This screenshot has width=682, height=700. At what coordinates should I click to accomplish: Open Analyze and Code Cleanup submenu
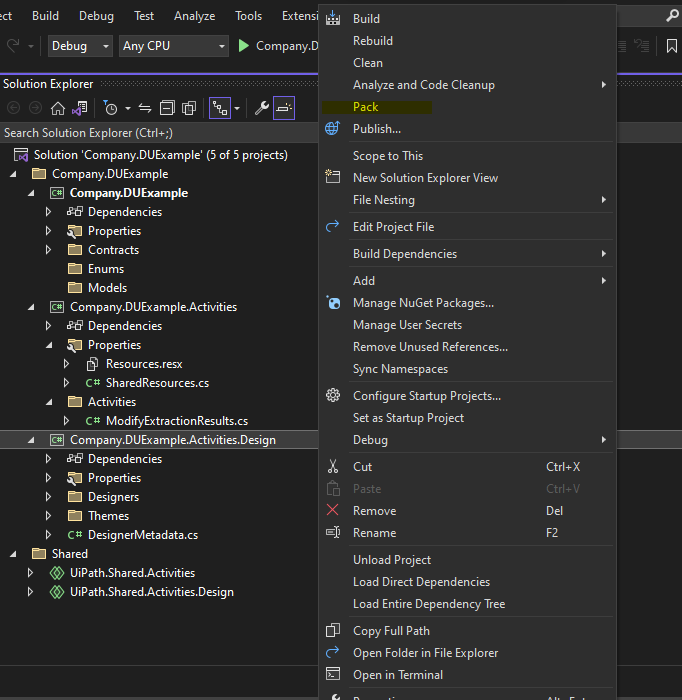click(467, 85)
